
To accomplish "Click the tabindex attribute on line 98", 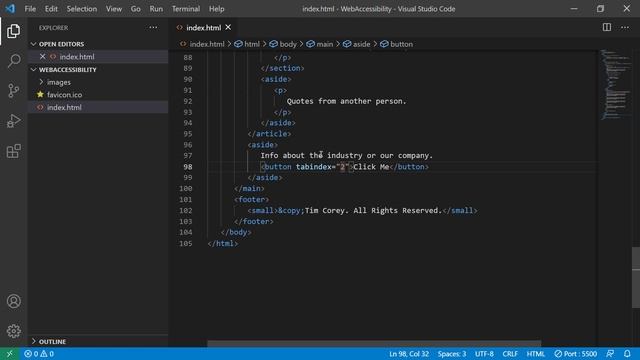I will coord(314,167).
